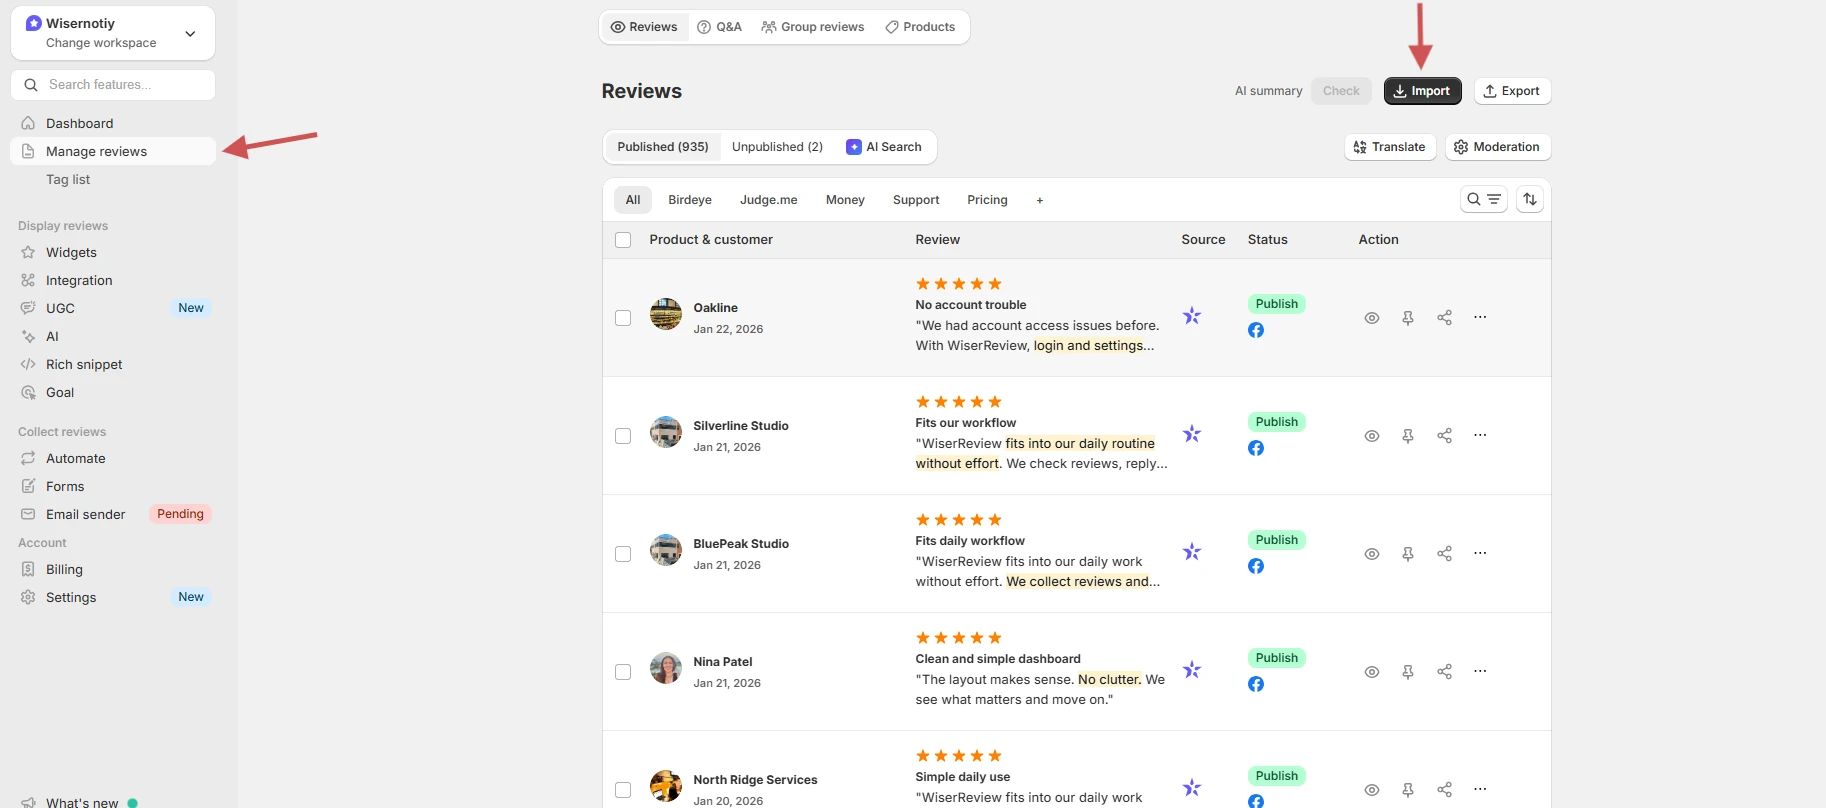Click the Export button
This screenshot has height=808, width=1826.
coord(1512,91)
